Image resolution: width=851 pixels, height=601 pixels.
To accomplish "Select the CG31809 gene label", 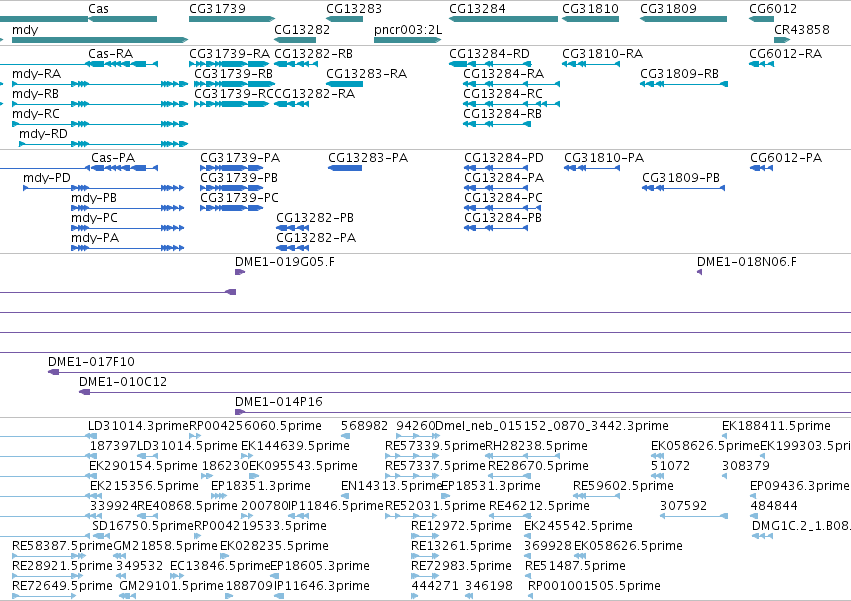I will tap(668, 9).
